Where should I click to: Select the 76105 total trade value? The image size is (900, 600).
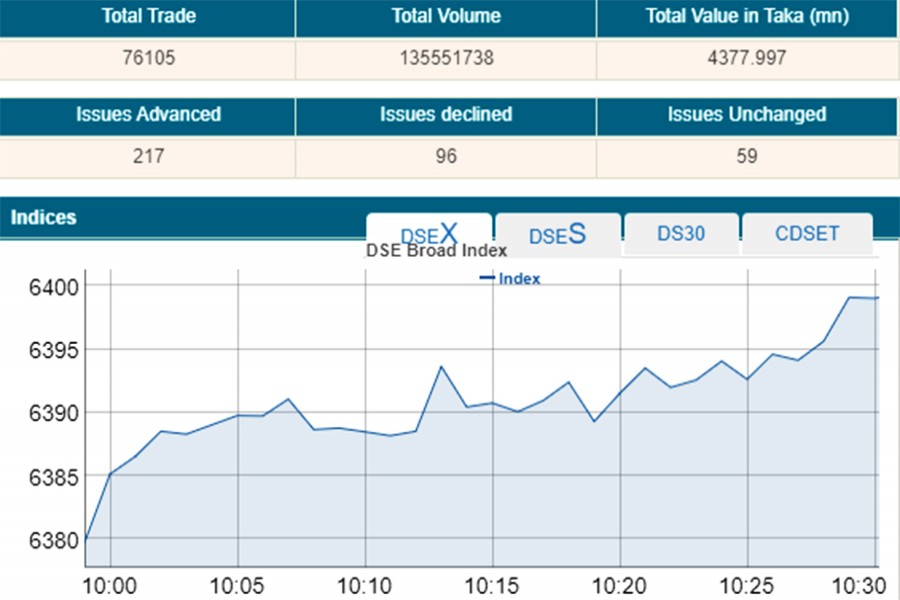[148, 58]
